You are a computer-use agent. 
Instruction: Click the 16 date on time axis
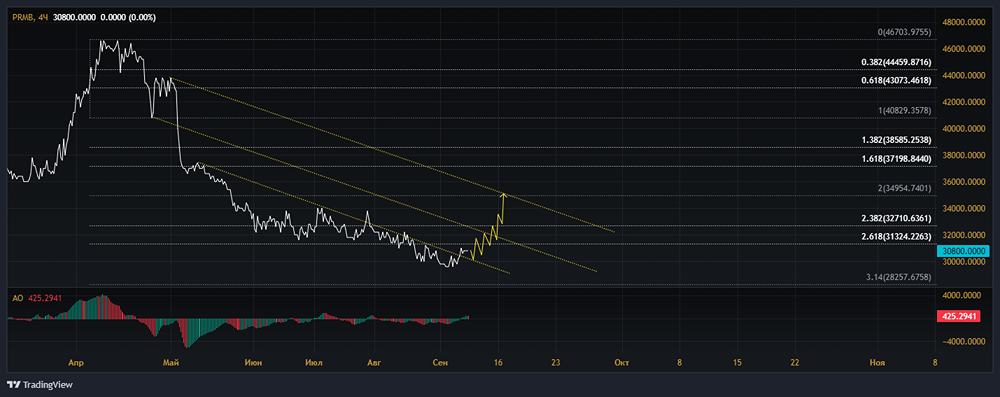pyautogui.click(x=499, y=363)
